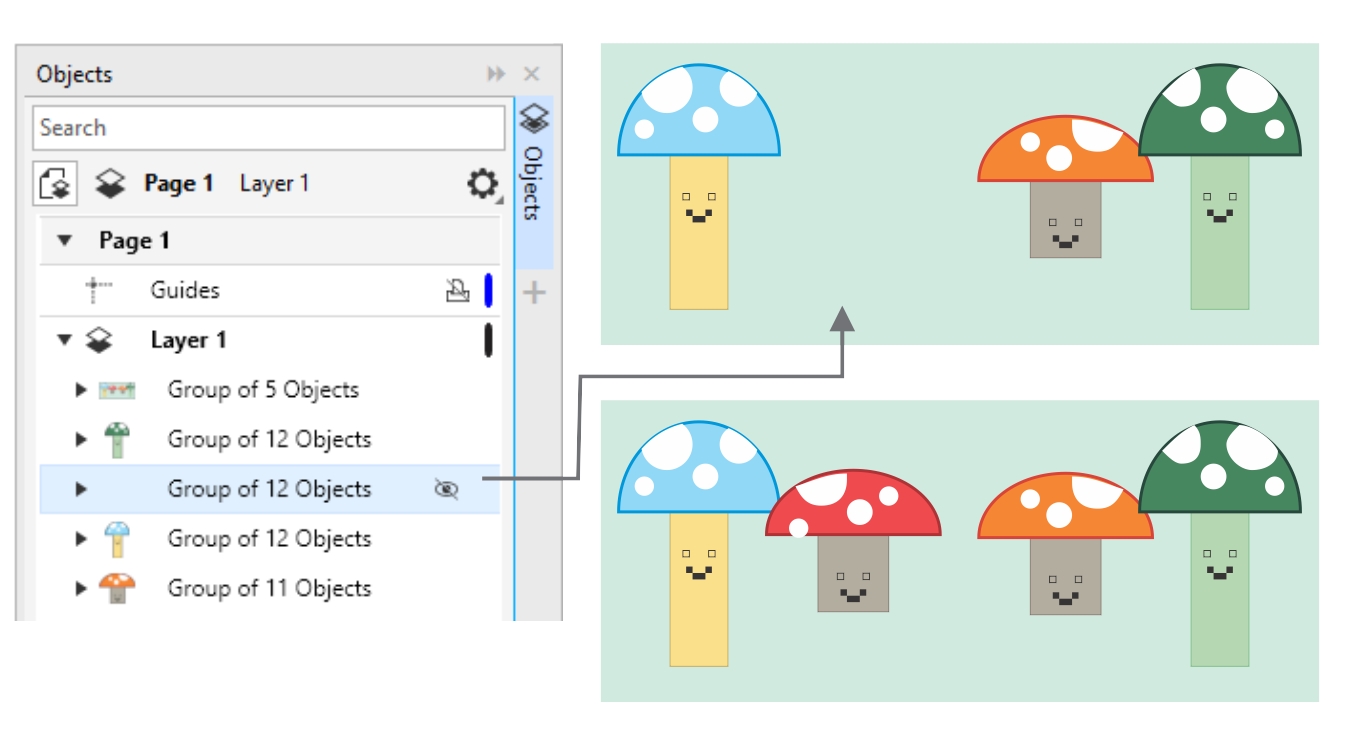Select the blue mushroom Group of 12 Objects
Image resolution: width=1350 pixels, height=750 pixels.
[x=269, y=539]
